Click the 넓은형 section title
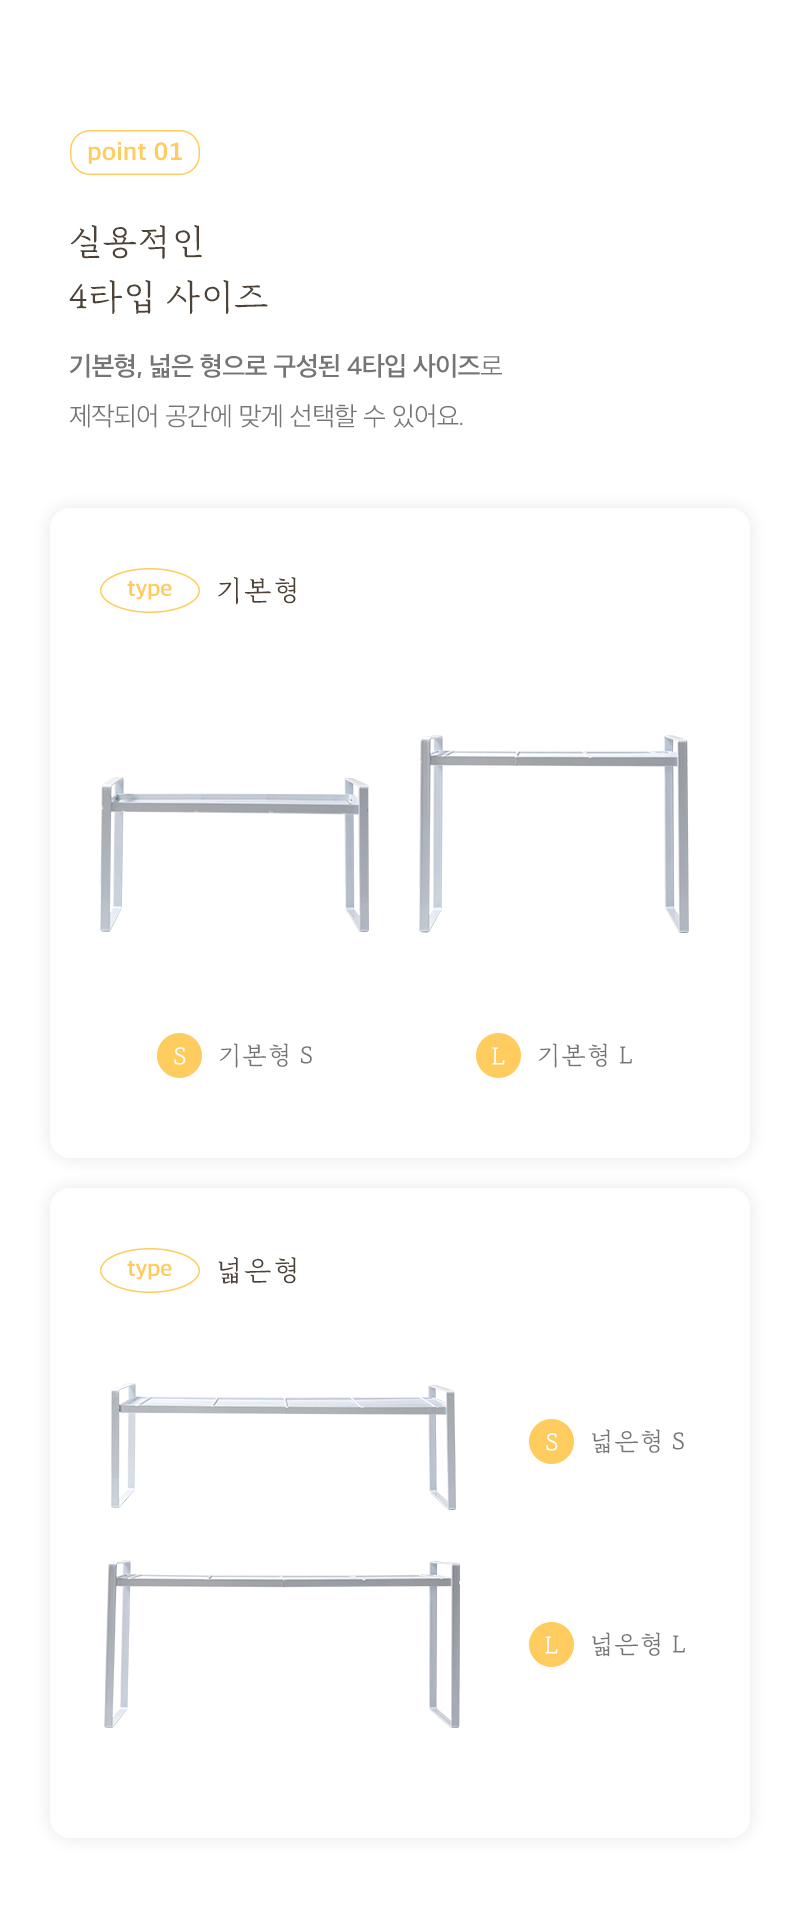Screen dimensions: 800x1907 (x=258, y=1270)
